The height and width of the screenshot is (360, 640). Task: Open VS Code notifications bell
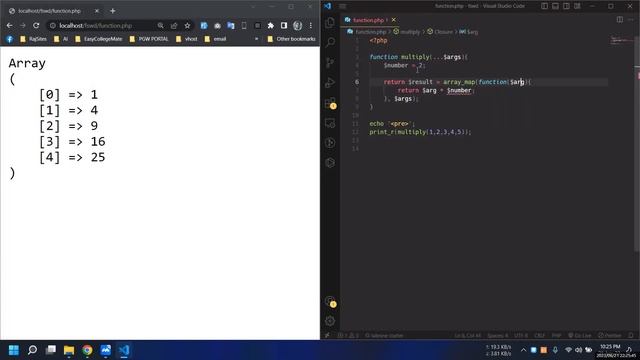[631, 336]
